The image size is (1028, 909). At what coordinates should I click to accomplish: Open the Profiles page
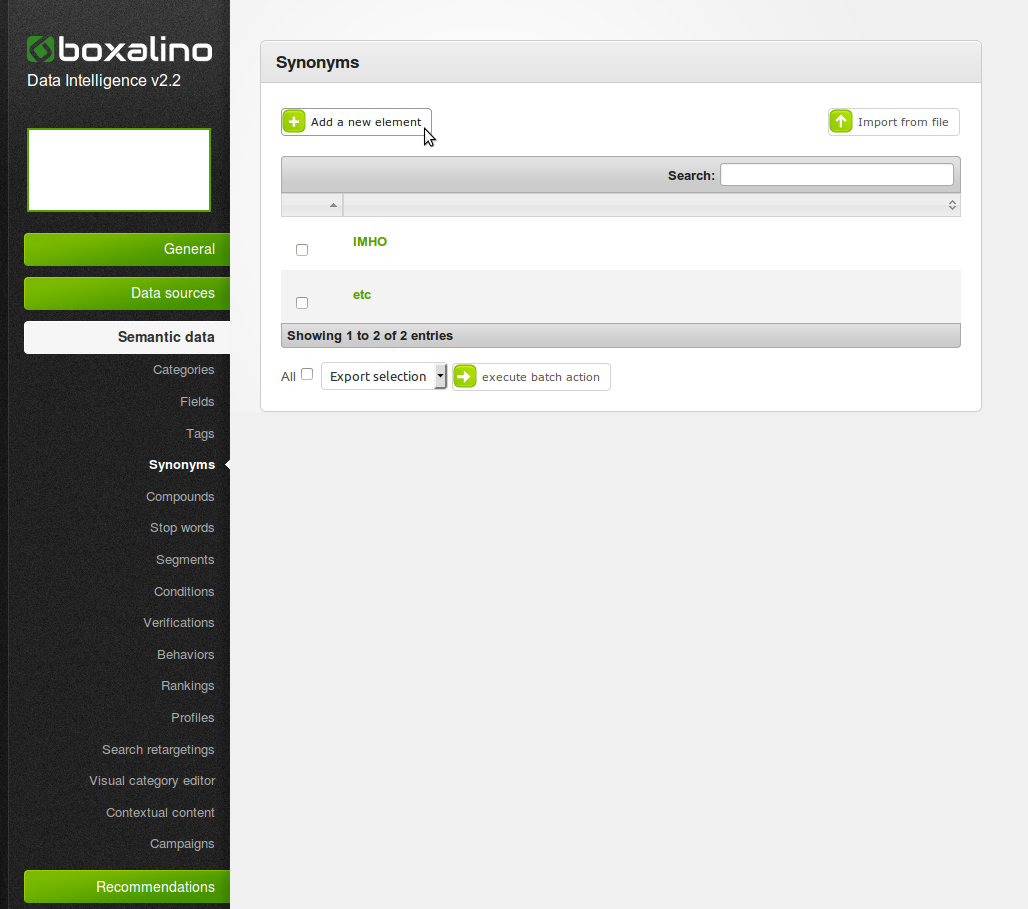coord(193,717)
